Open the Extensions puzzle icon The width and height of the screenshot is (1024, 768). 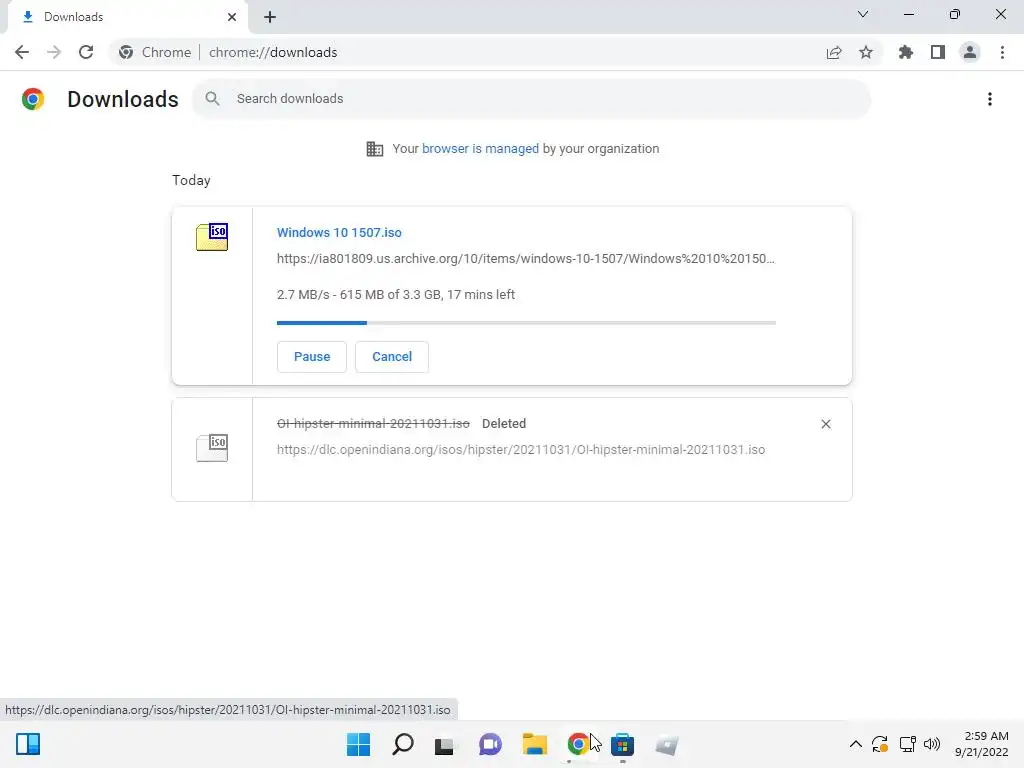pos(906,52)
